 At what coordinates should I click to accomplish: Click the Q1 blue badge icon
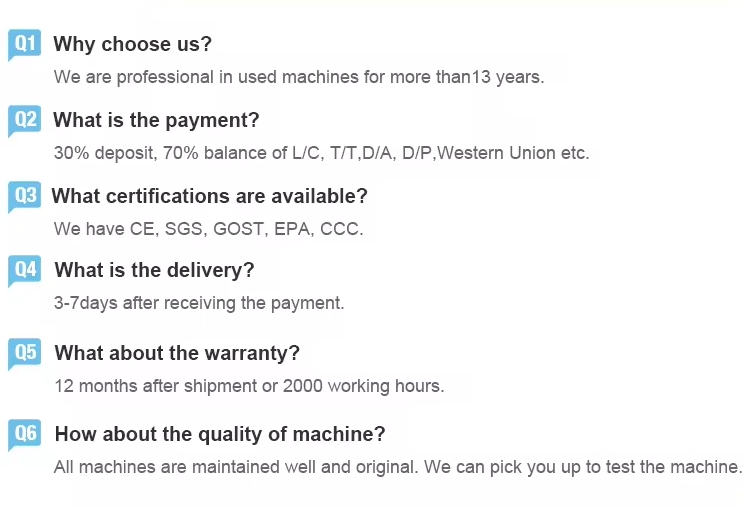pyautogui.click(x=25, y=44)
